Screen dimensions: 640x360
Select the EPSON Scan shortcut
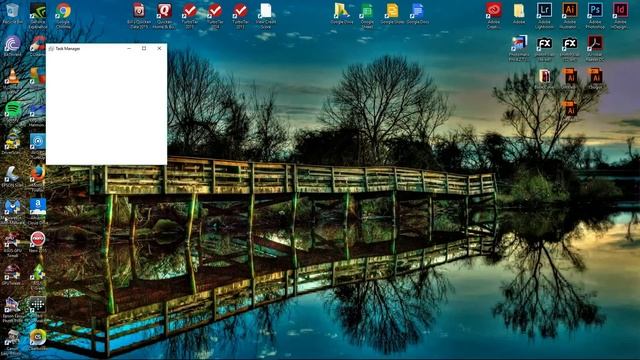tap(12, 175)
